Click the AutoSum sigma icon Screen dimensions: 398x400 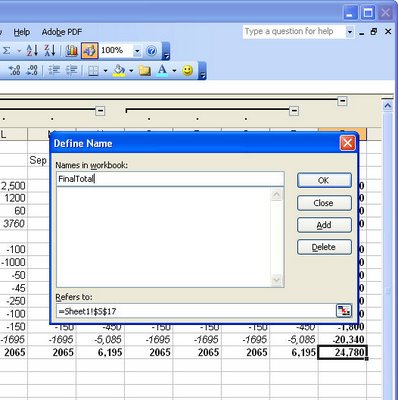point(7,51)
